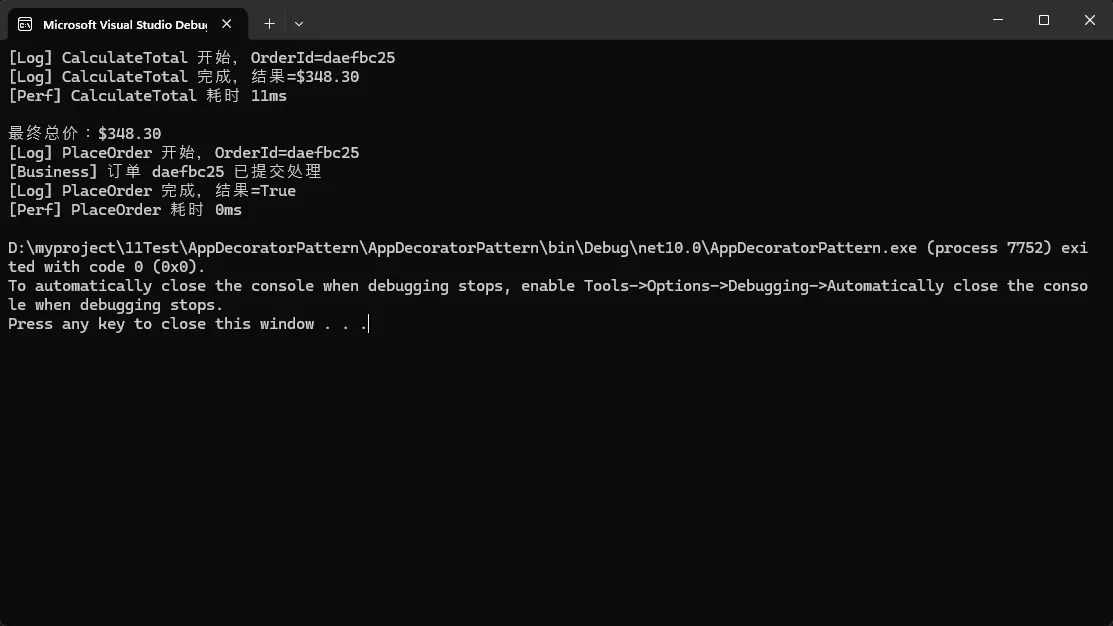
Task: Open a new tab with plus button
Action: coord(269,23)
